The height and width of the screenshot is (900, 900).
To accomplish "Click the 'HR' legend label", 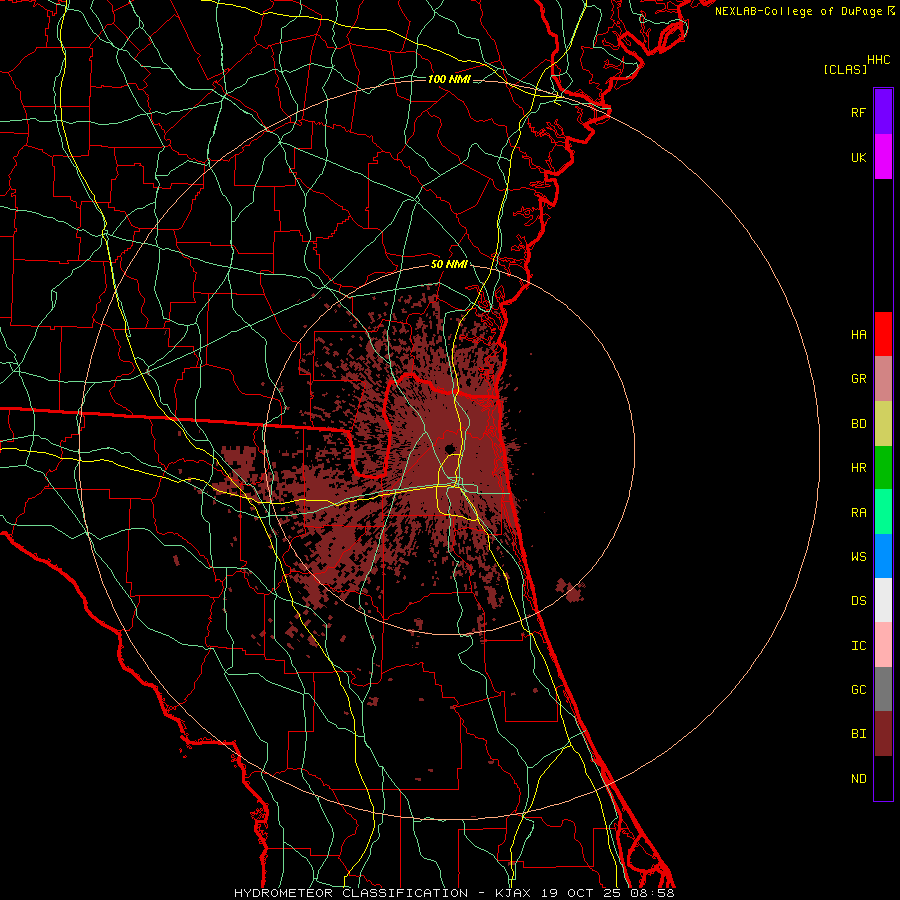I will click(x=858, y=468).
